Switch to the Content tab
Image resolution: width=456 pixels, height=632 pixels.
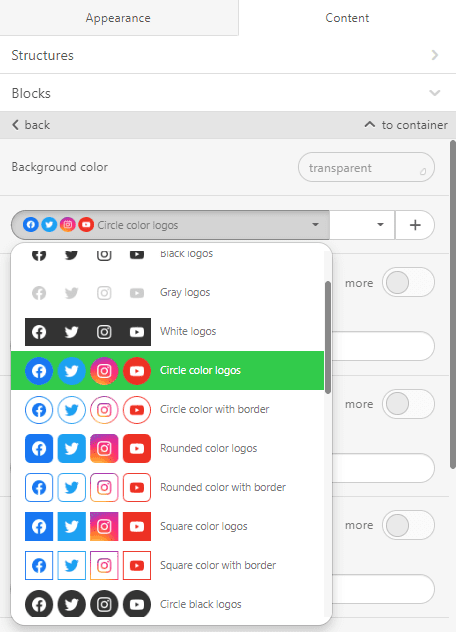(347, 18)
